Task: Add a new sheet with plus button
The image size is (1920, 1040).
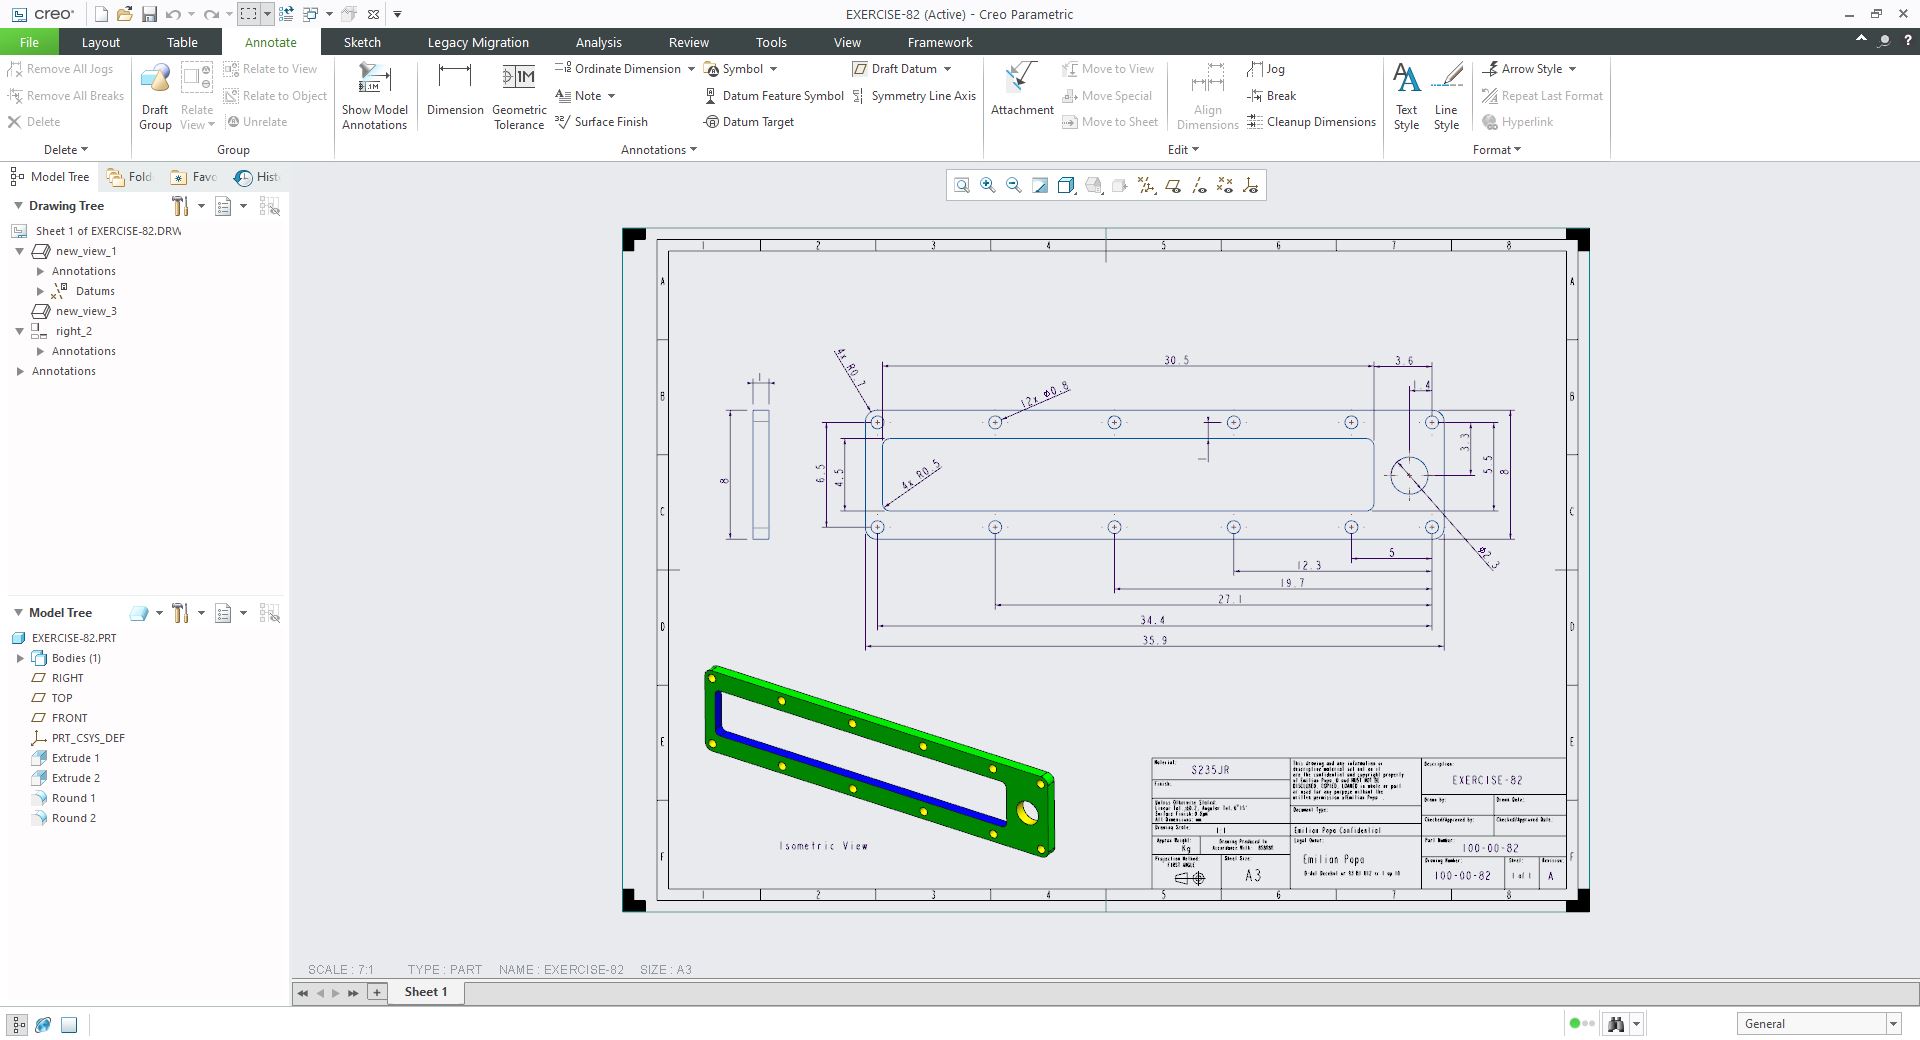Action: (377, 992)
